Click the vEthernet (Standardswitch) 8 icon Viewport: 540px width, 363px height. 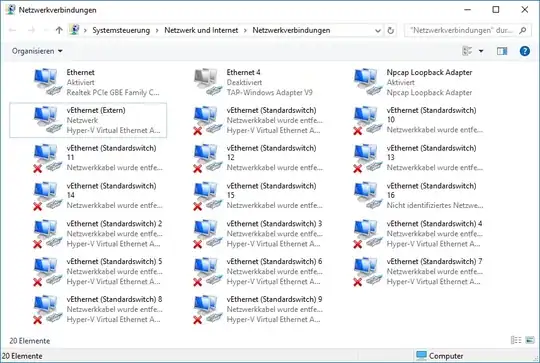(x=48, y=309)
